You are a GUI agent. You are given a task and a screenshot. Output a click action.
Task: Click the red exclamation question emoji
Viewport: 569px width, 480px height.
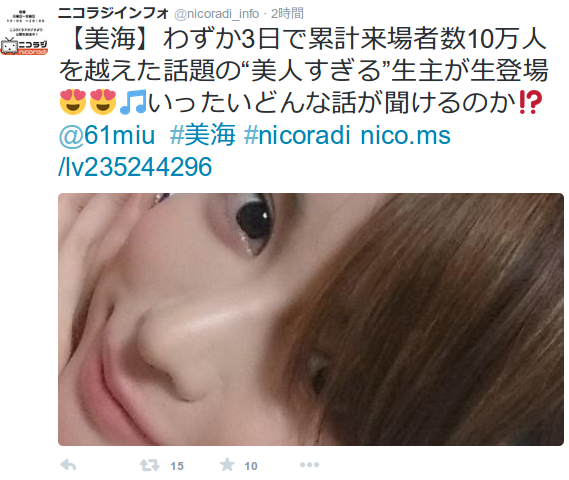[x=530, y=102]
